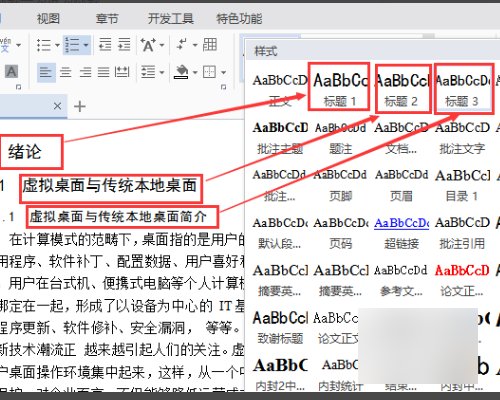Click the paint bucket shading icon

182,72
